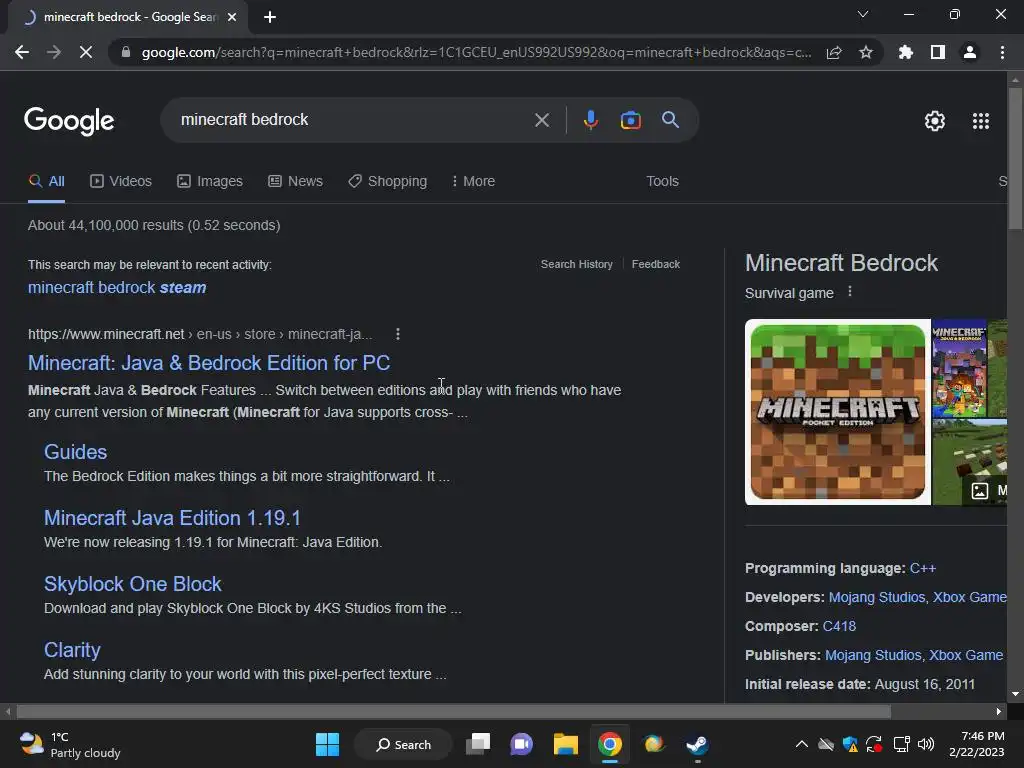Viewport: 1024px width, 768px height.
Task: Open the Google homepage logo
Action: (x=69, y=121)
